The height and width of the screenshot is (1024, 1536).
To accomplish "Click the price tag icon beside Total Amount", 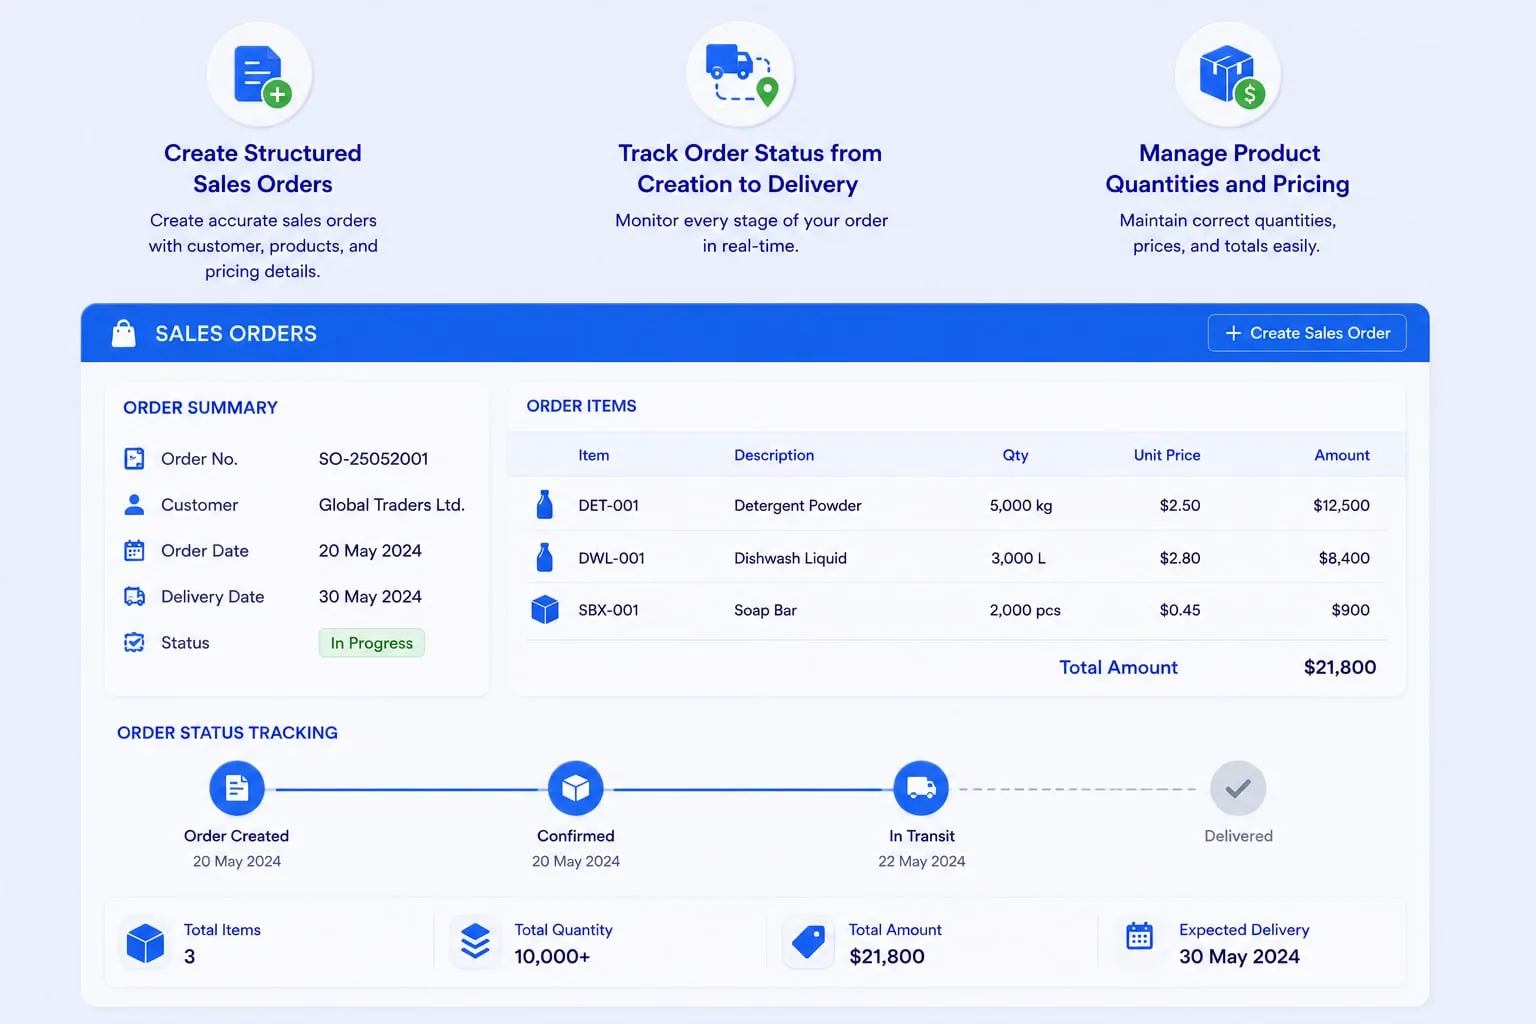I will tap(808, 942).
